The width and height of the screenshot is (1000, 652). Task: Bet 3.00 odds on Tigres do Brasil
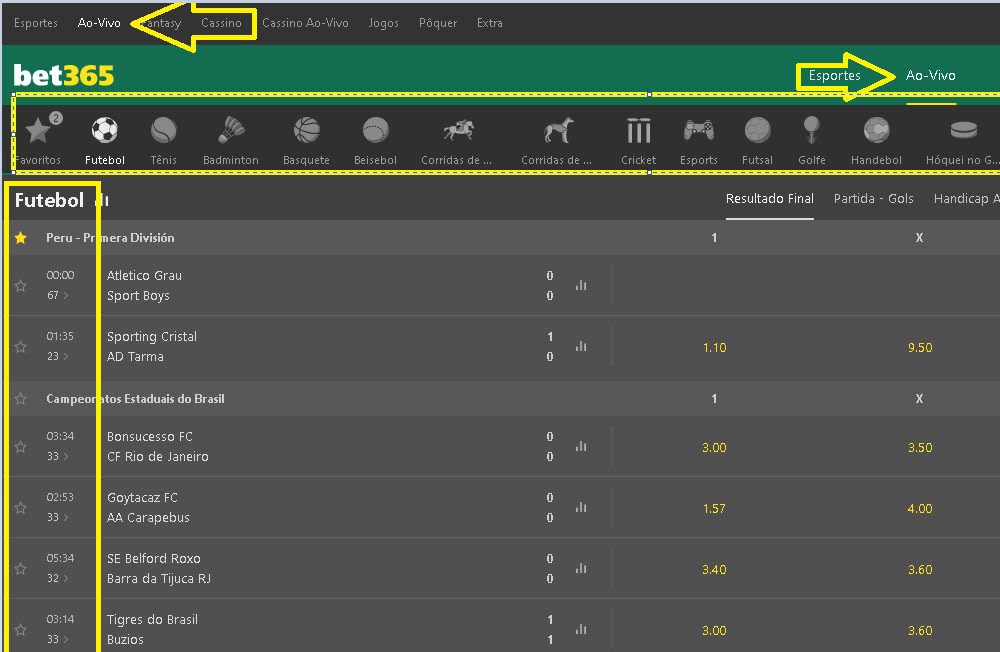coord(714,630)
